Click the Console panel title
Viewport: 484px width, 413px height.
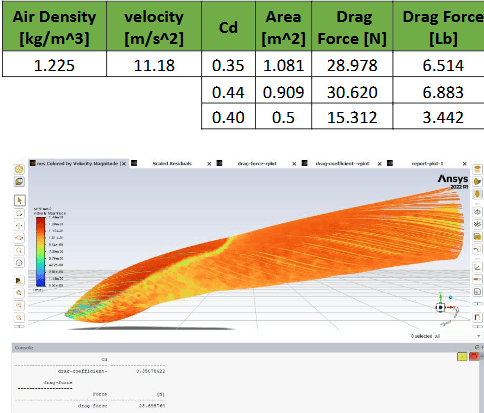pos(24,348)
